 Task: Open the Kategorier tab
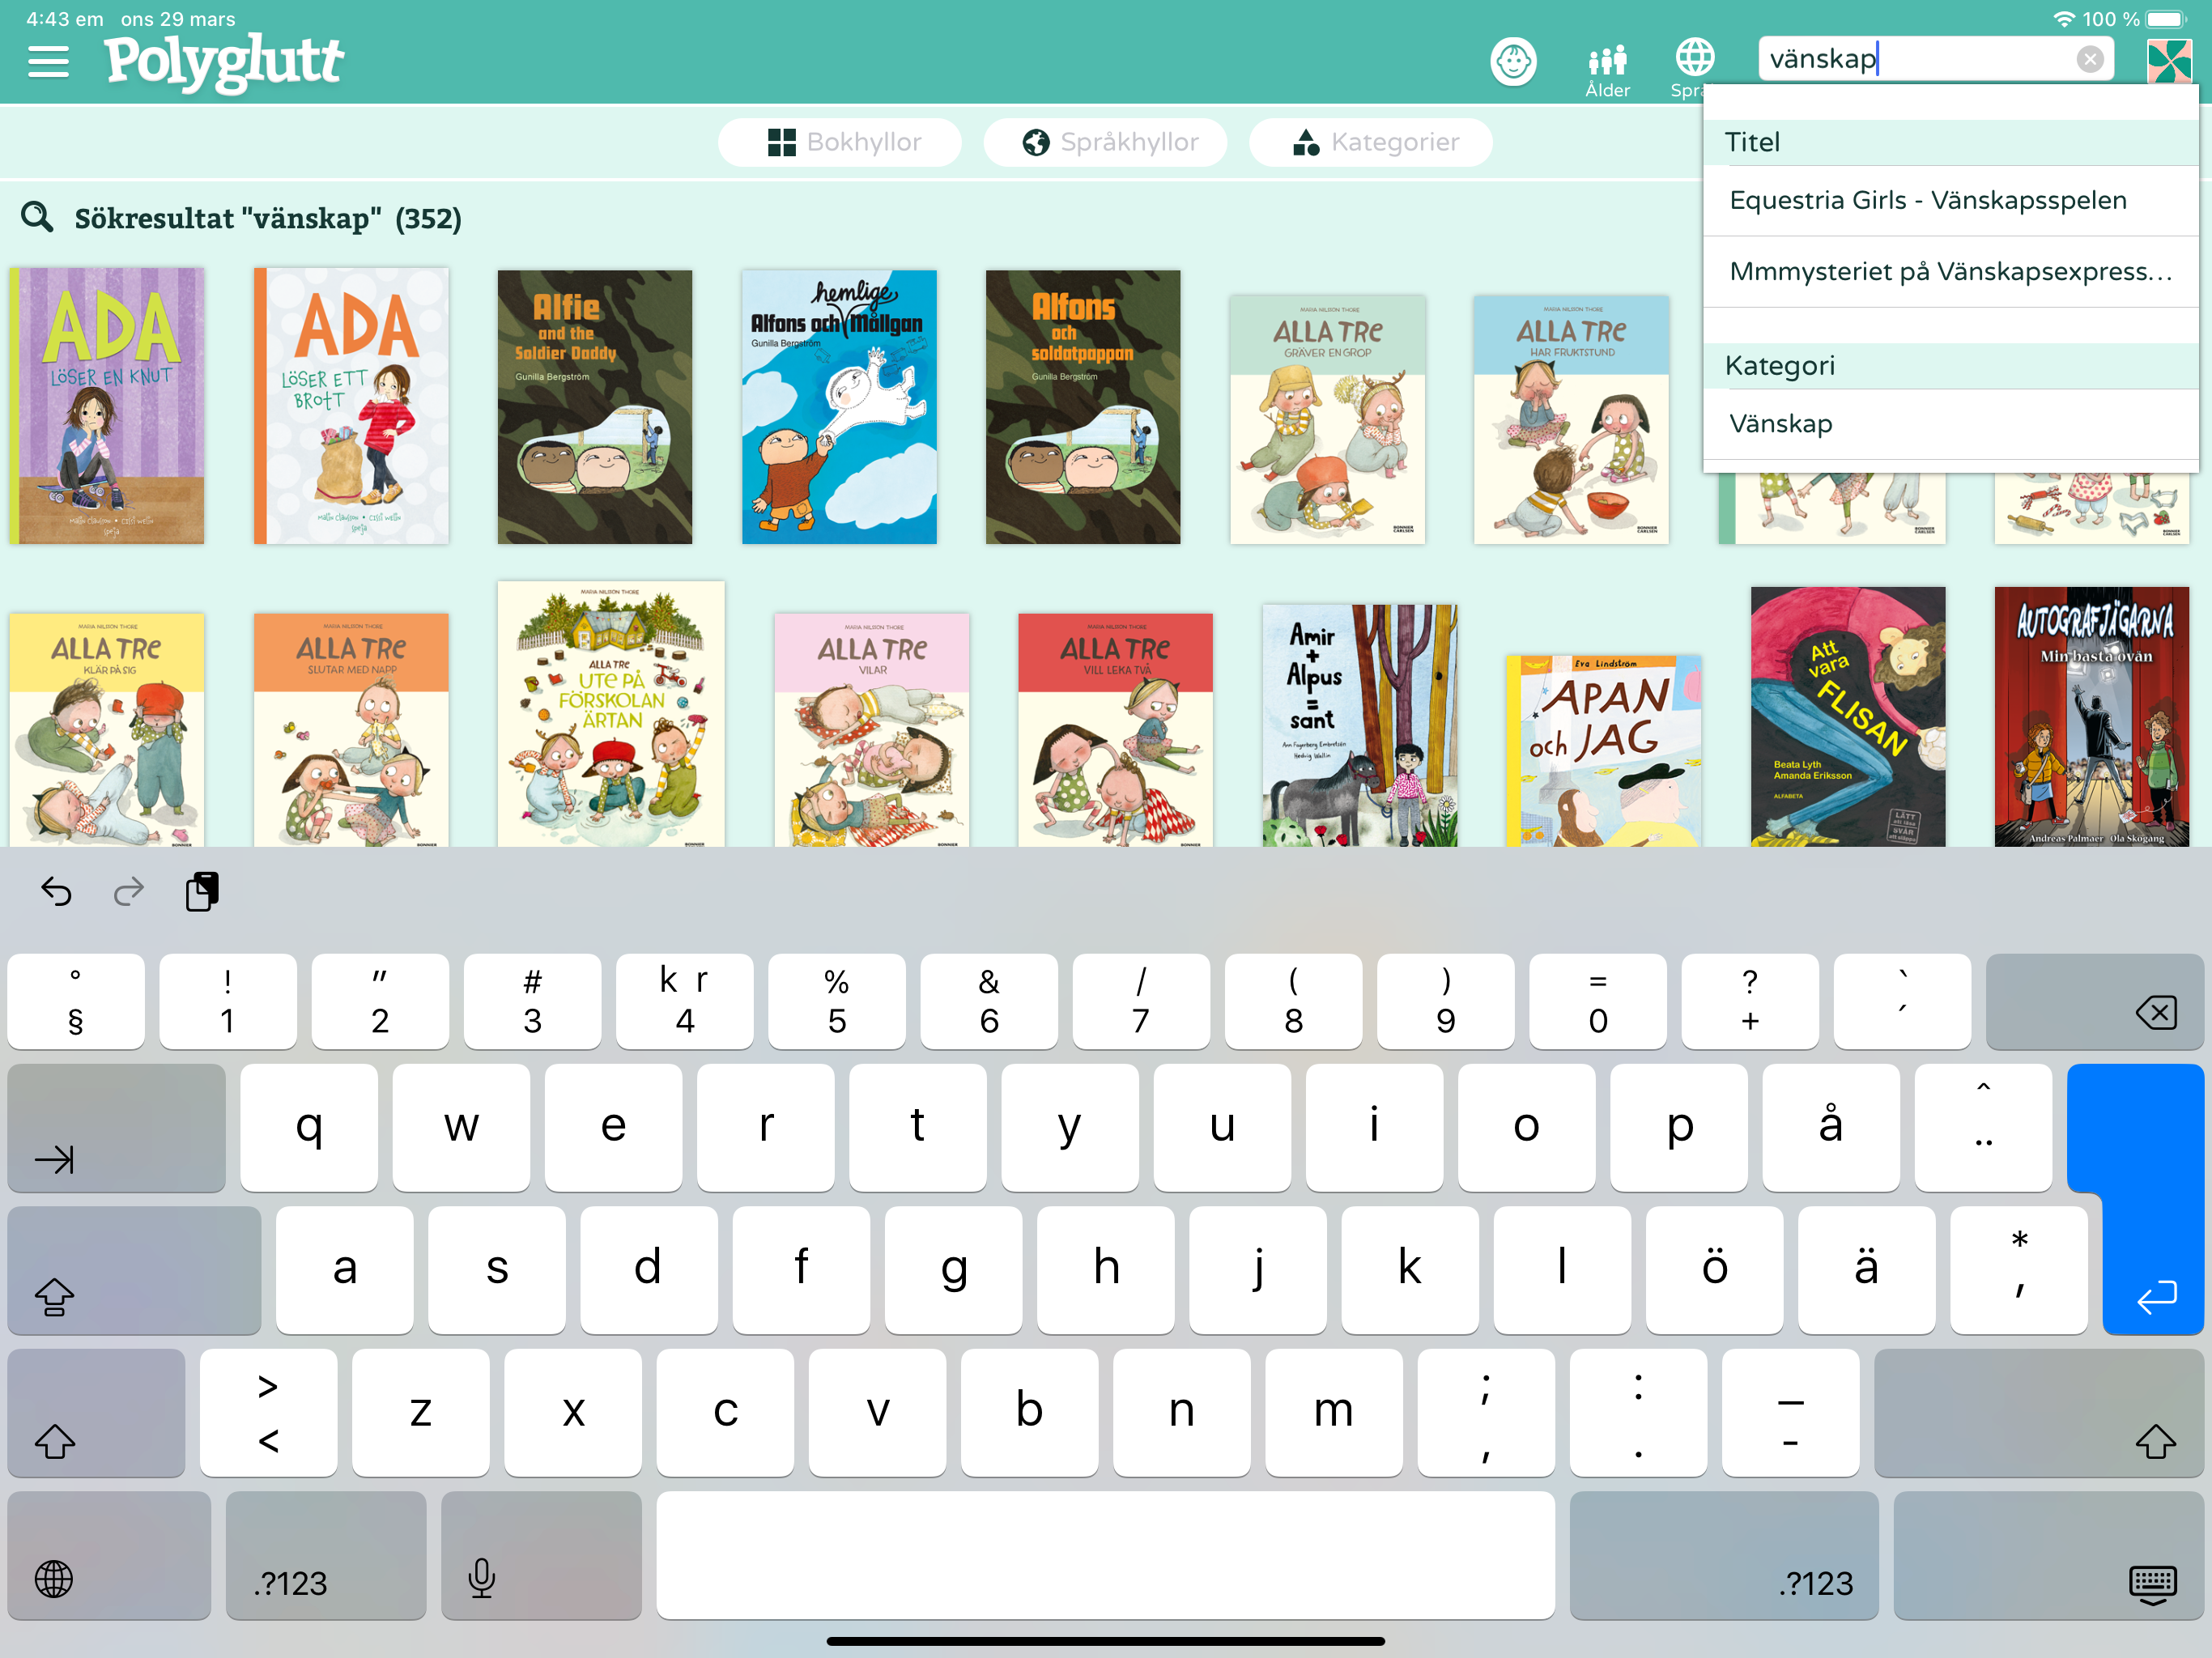click(x=1372, y=142)
